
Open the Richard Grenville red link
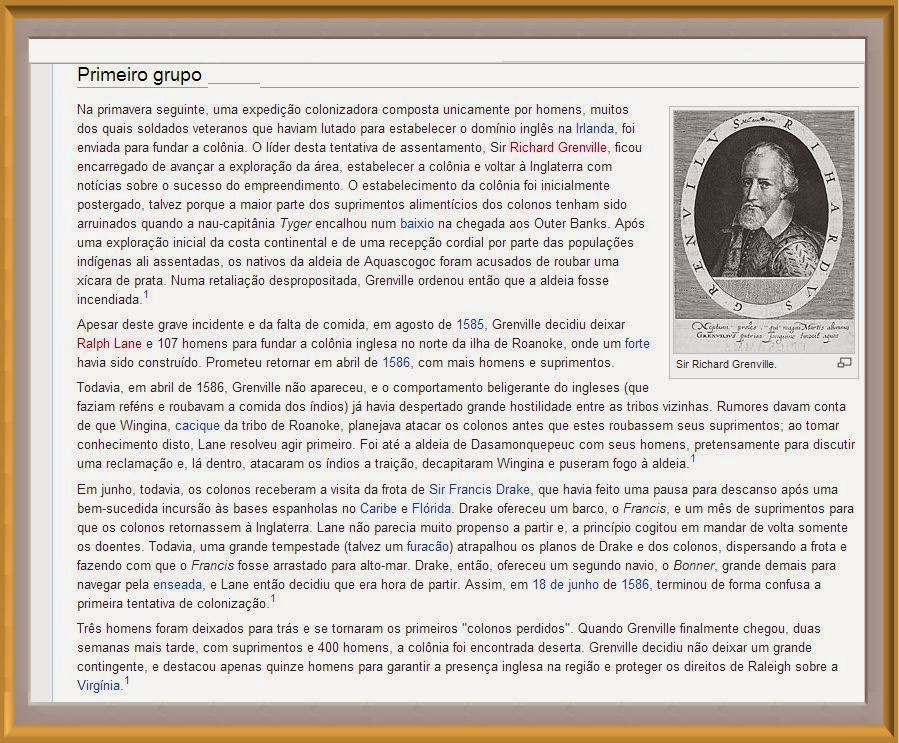pos(558,147)
